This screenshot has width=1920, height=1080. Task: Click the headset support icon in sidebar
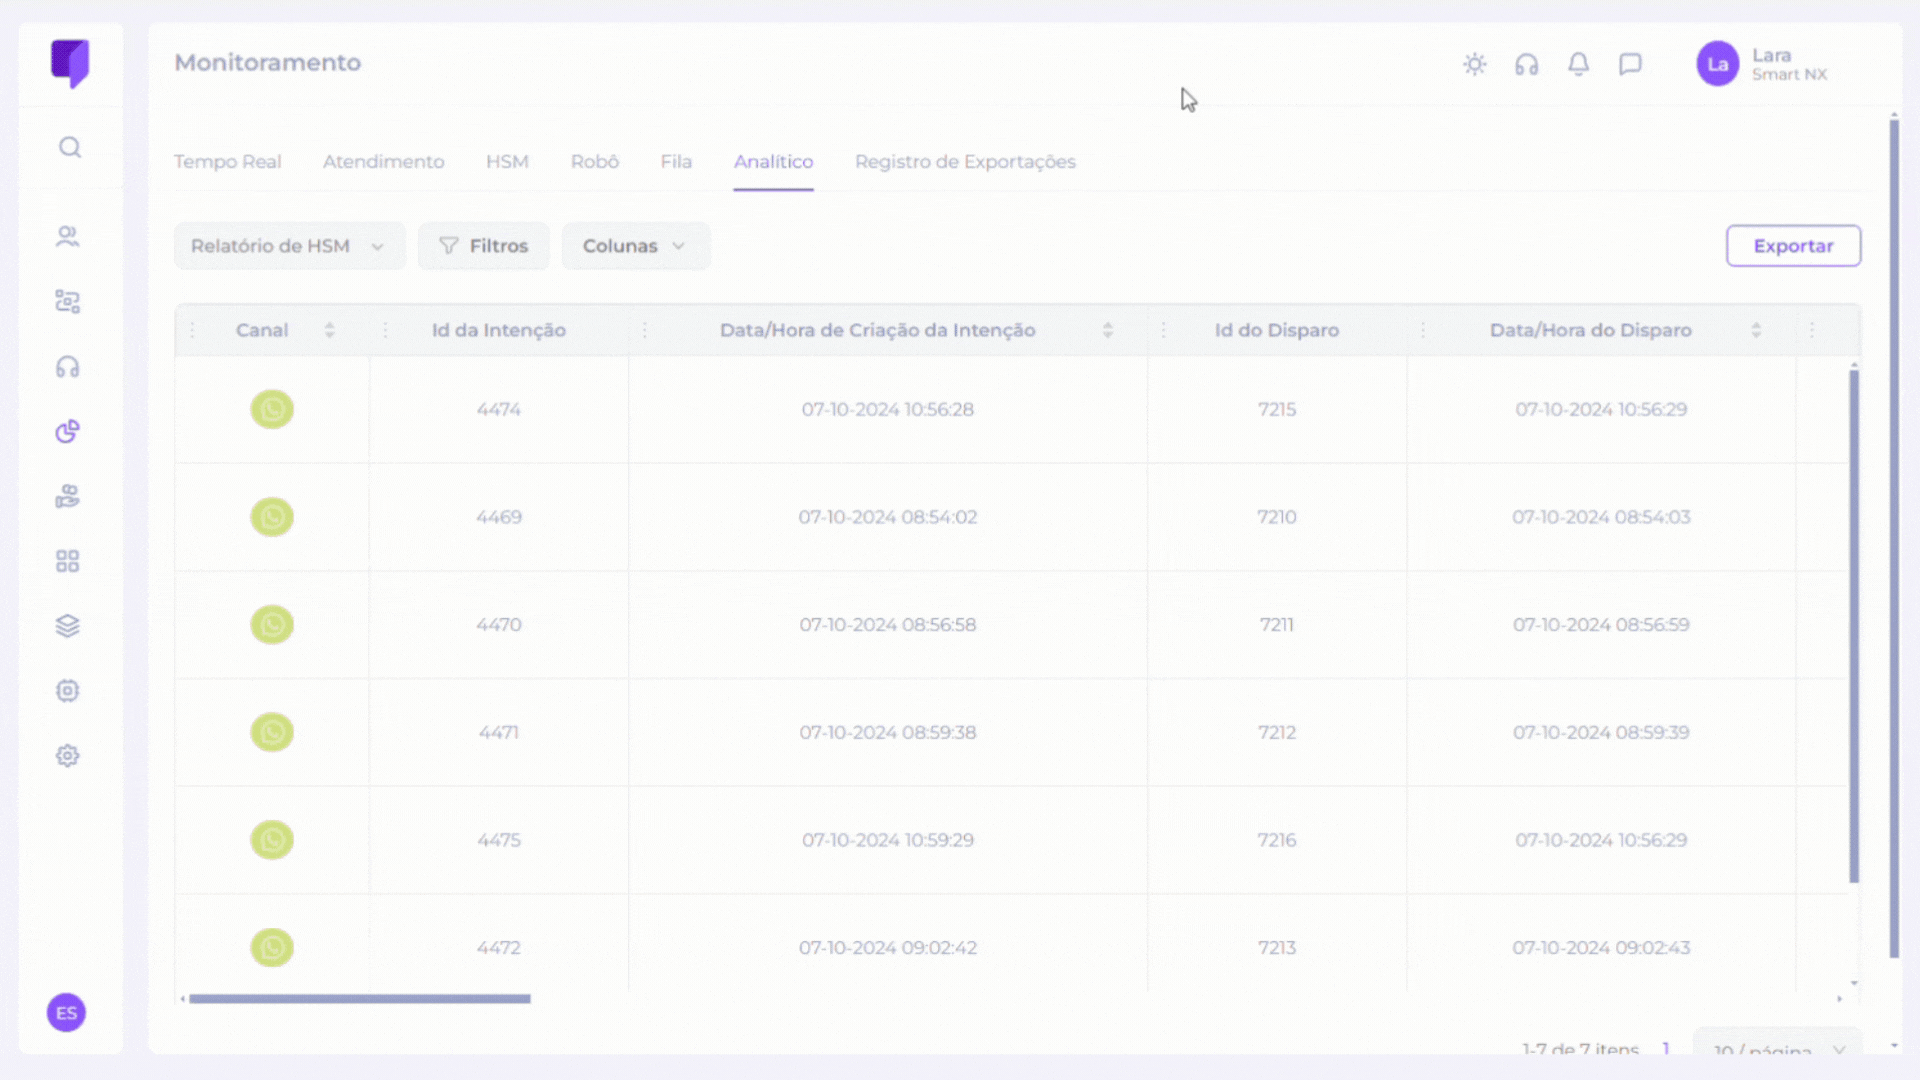pos(67,367)
